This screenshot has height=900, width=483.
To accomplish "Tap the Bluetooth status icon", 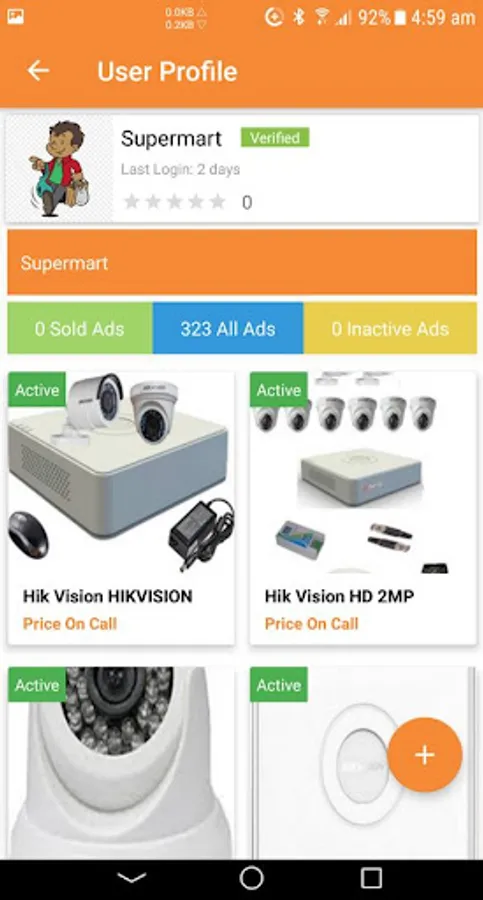I will pos(298,17).
